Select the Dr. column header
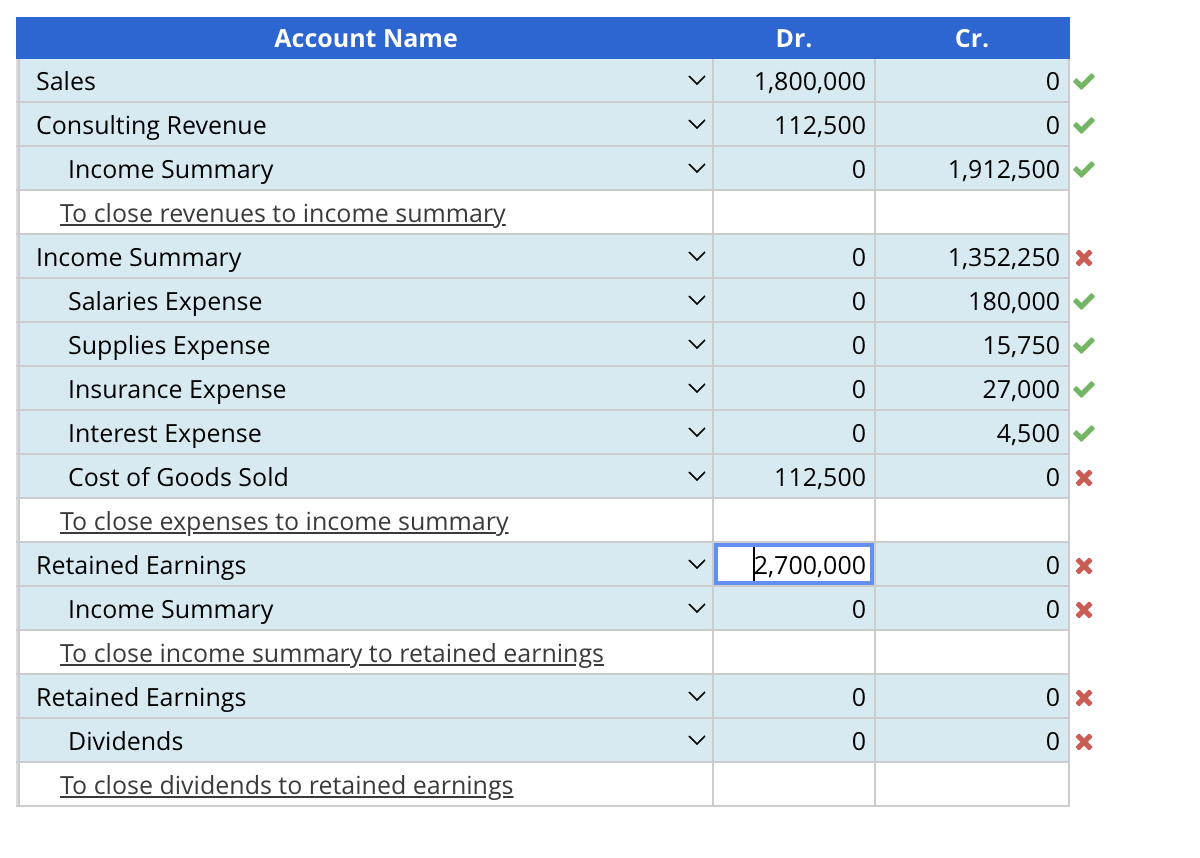1200x858 pixels. click(x=793, y=38)
